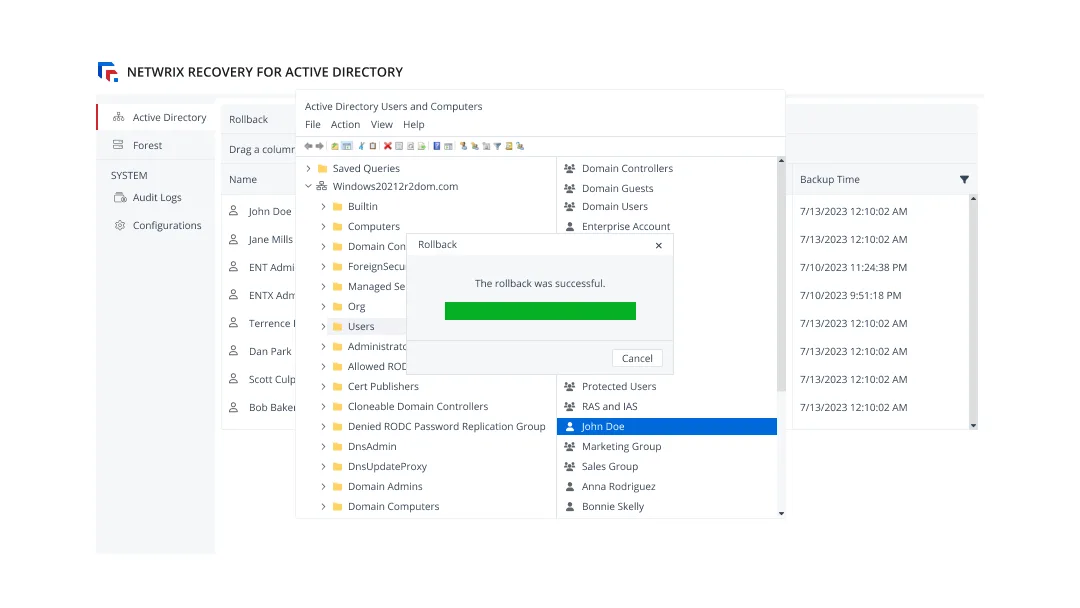Screen dimensions: 1080x608
Task: Select user Bonnie Skelly
Action: pos(613,506)
